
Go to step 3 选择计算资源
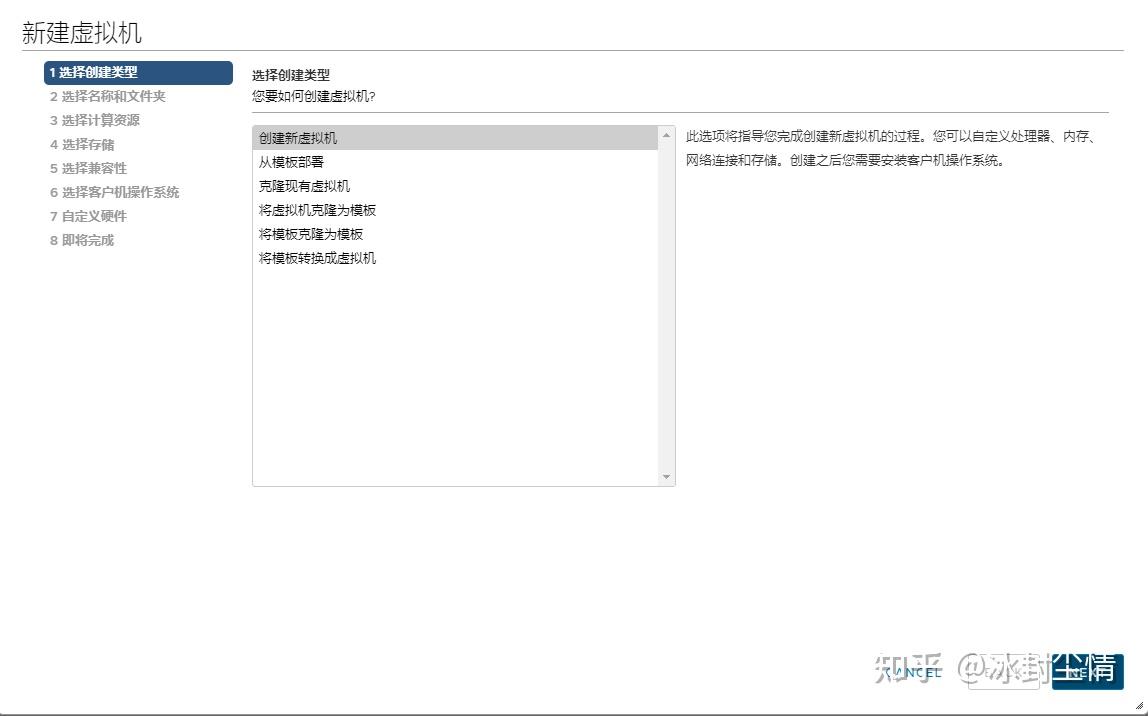[x=94, y=120]
